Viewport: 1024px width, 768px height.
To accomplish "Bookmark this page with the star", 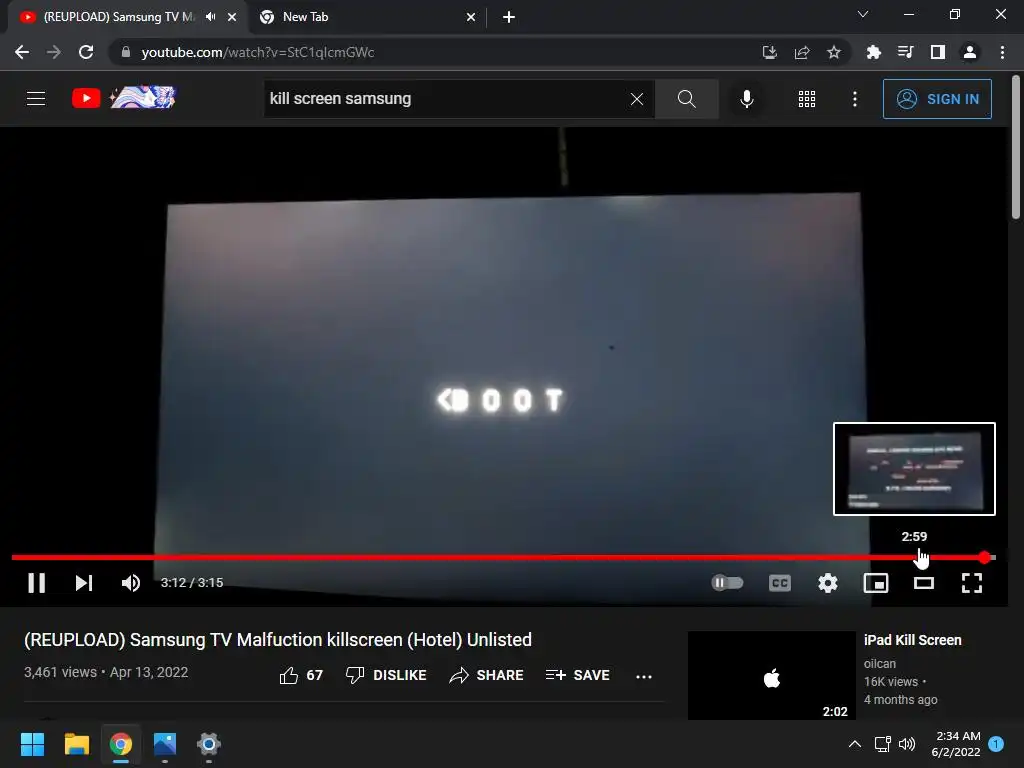I will [833, 52].
